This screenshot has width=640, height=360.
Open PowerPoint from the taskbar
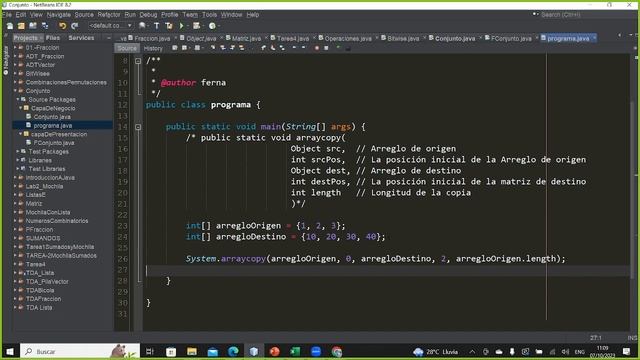tap(274, 351)
